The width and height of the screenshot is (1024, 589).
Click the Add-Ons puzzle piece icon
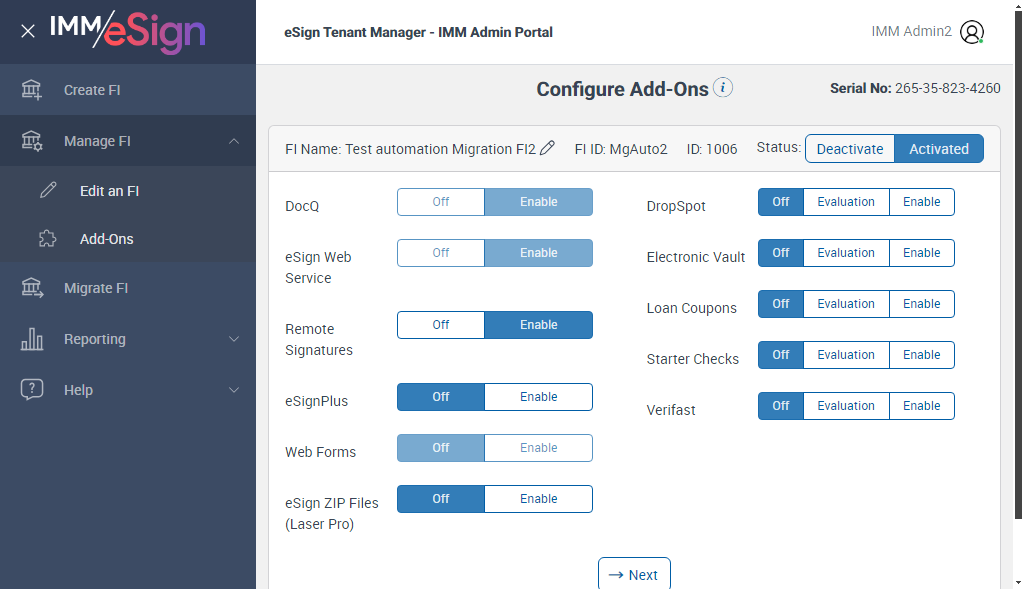pos(48,239)
